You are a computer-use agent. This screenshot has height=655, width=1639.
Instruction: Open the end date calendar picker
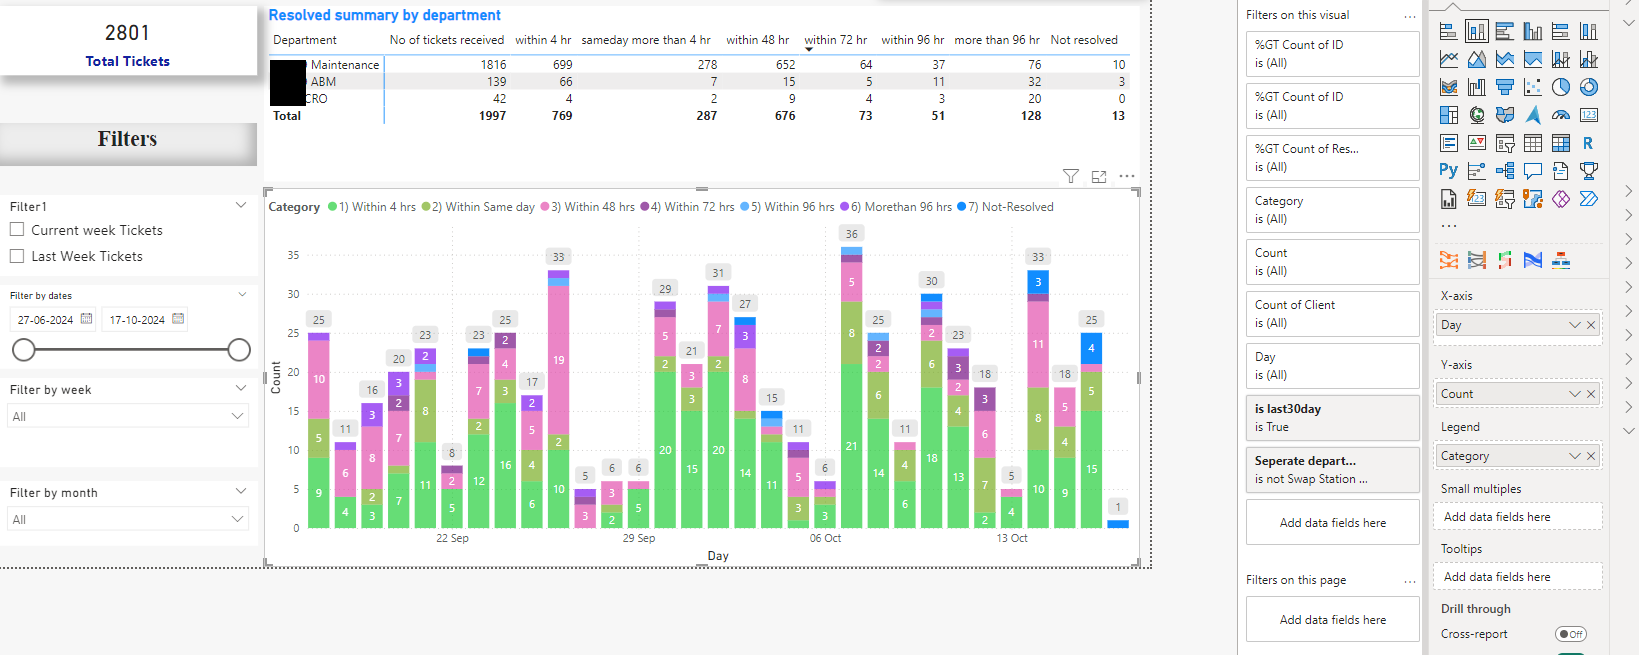click(178, 319)
